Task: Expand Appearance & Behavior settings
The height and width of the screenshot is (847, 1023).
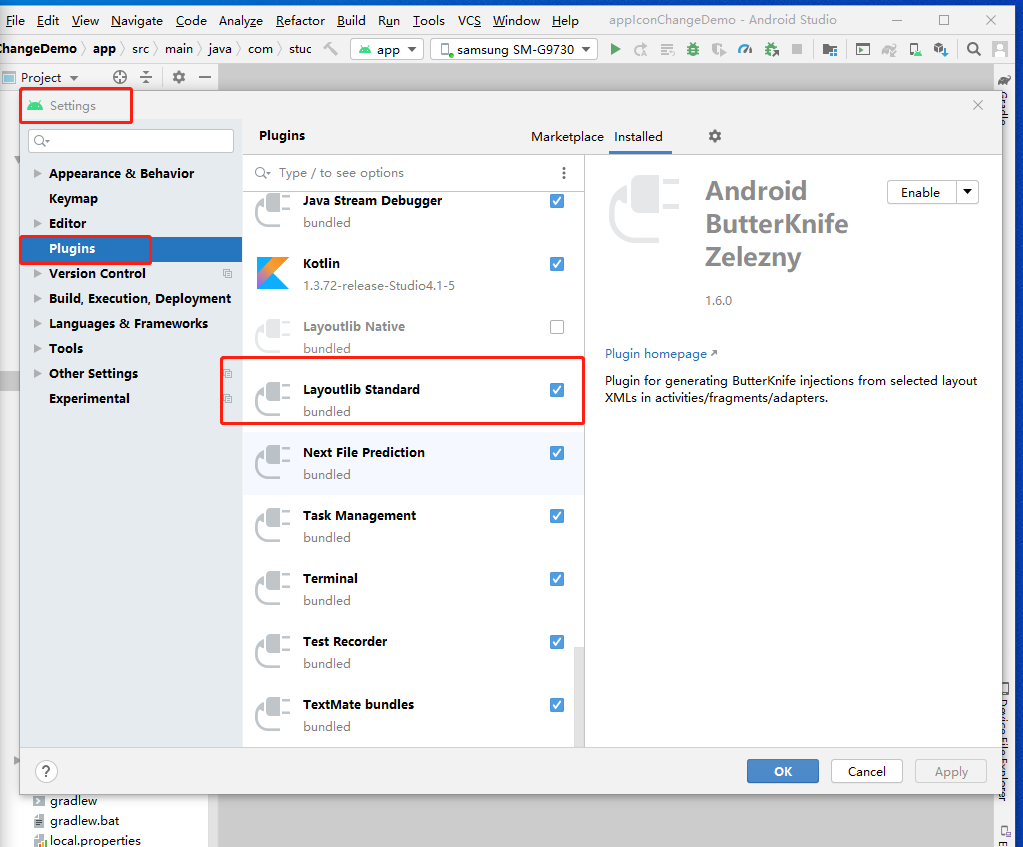Action: (x=37, y=174)
